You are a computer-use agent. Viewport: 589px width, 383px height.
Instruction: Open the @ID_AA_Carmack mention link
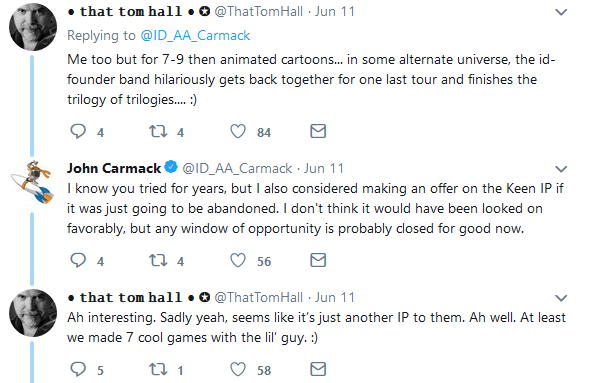195,35
